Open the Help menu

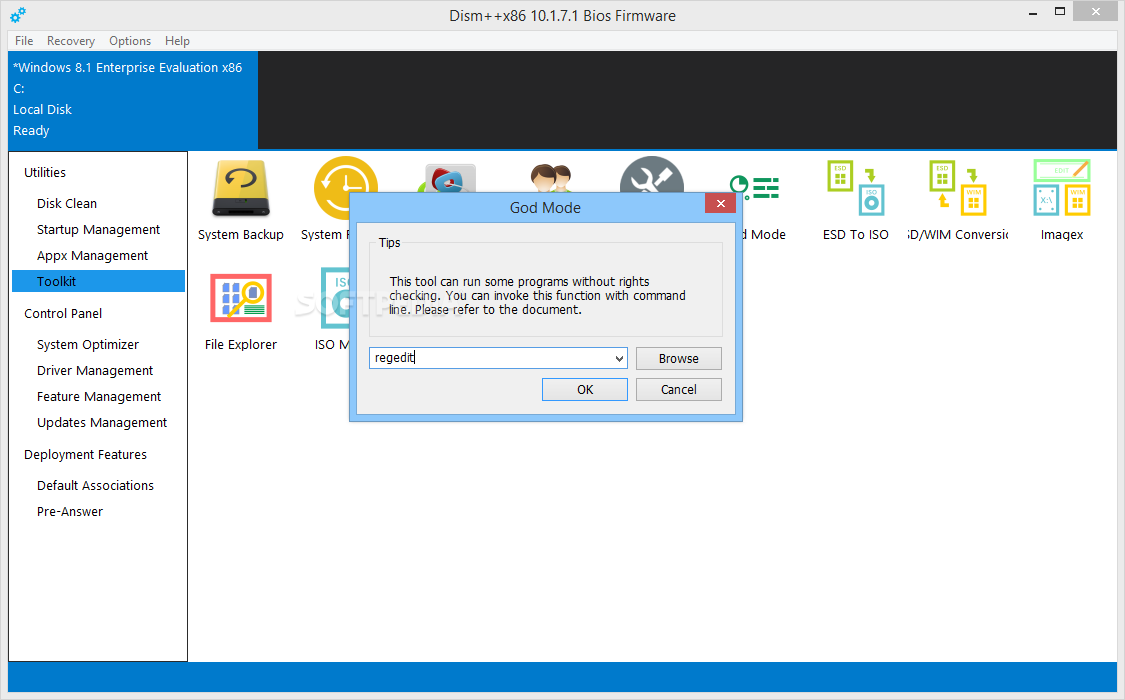(177, 41)
